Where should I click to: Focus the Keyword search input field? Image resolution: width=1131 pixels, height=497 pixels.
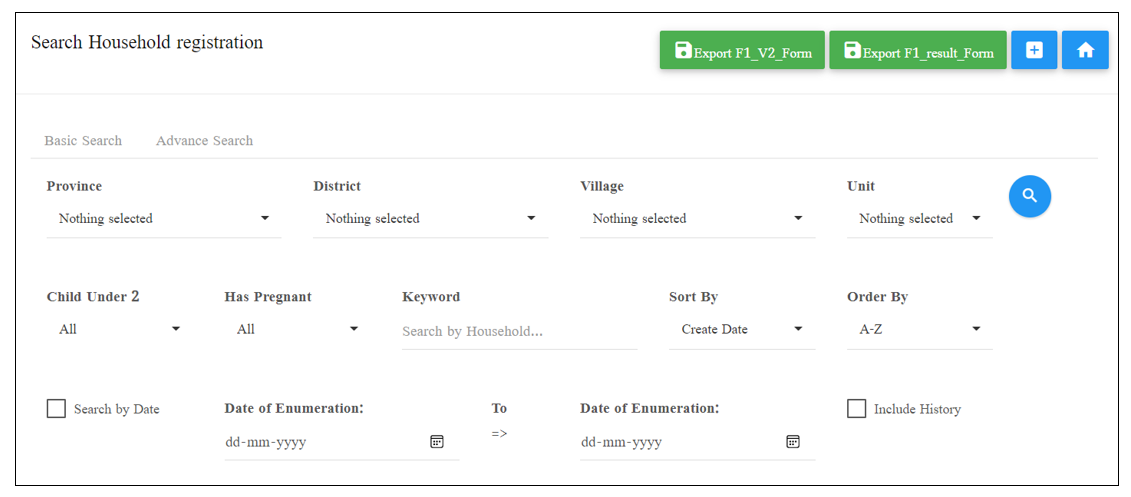coord(519,332)
